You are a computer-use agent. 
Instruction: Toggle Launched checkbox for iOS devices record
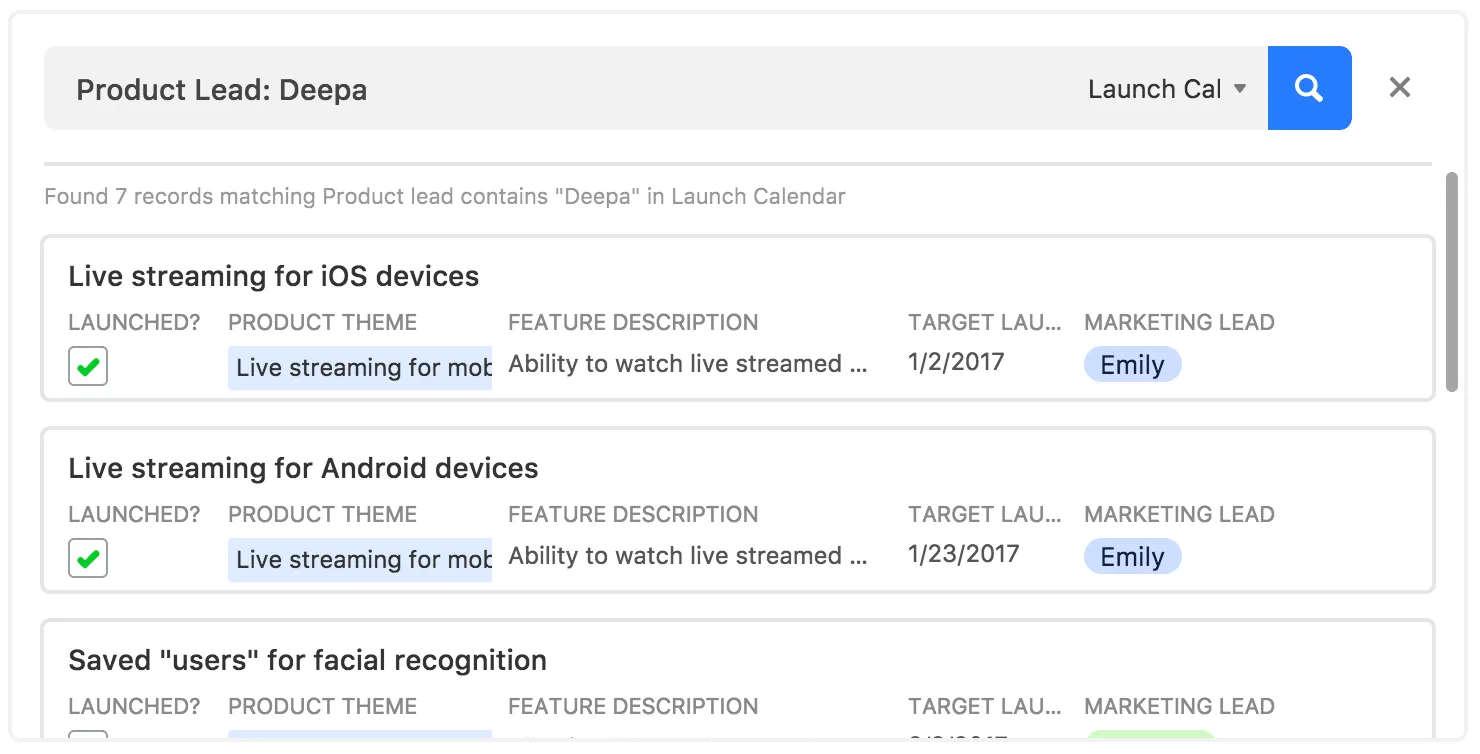coord(88,366)
